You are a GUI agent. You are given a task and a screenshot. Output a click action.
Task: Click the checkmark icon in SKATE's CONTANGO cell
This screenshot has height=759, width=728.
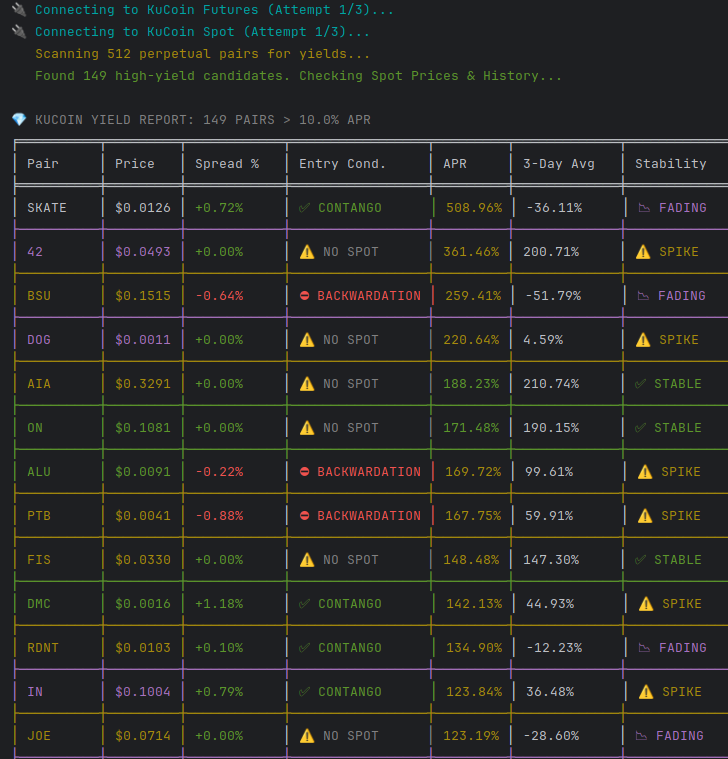(304, 208)
